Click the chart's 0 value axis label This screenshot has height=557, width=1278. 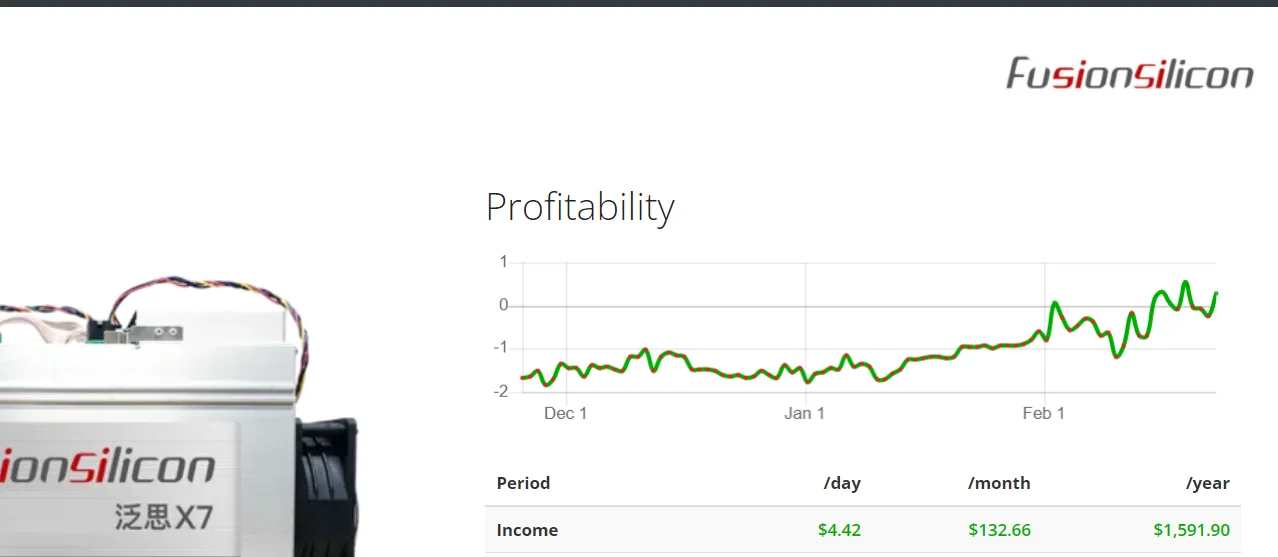(504, 305)
